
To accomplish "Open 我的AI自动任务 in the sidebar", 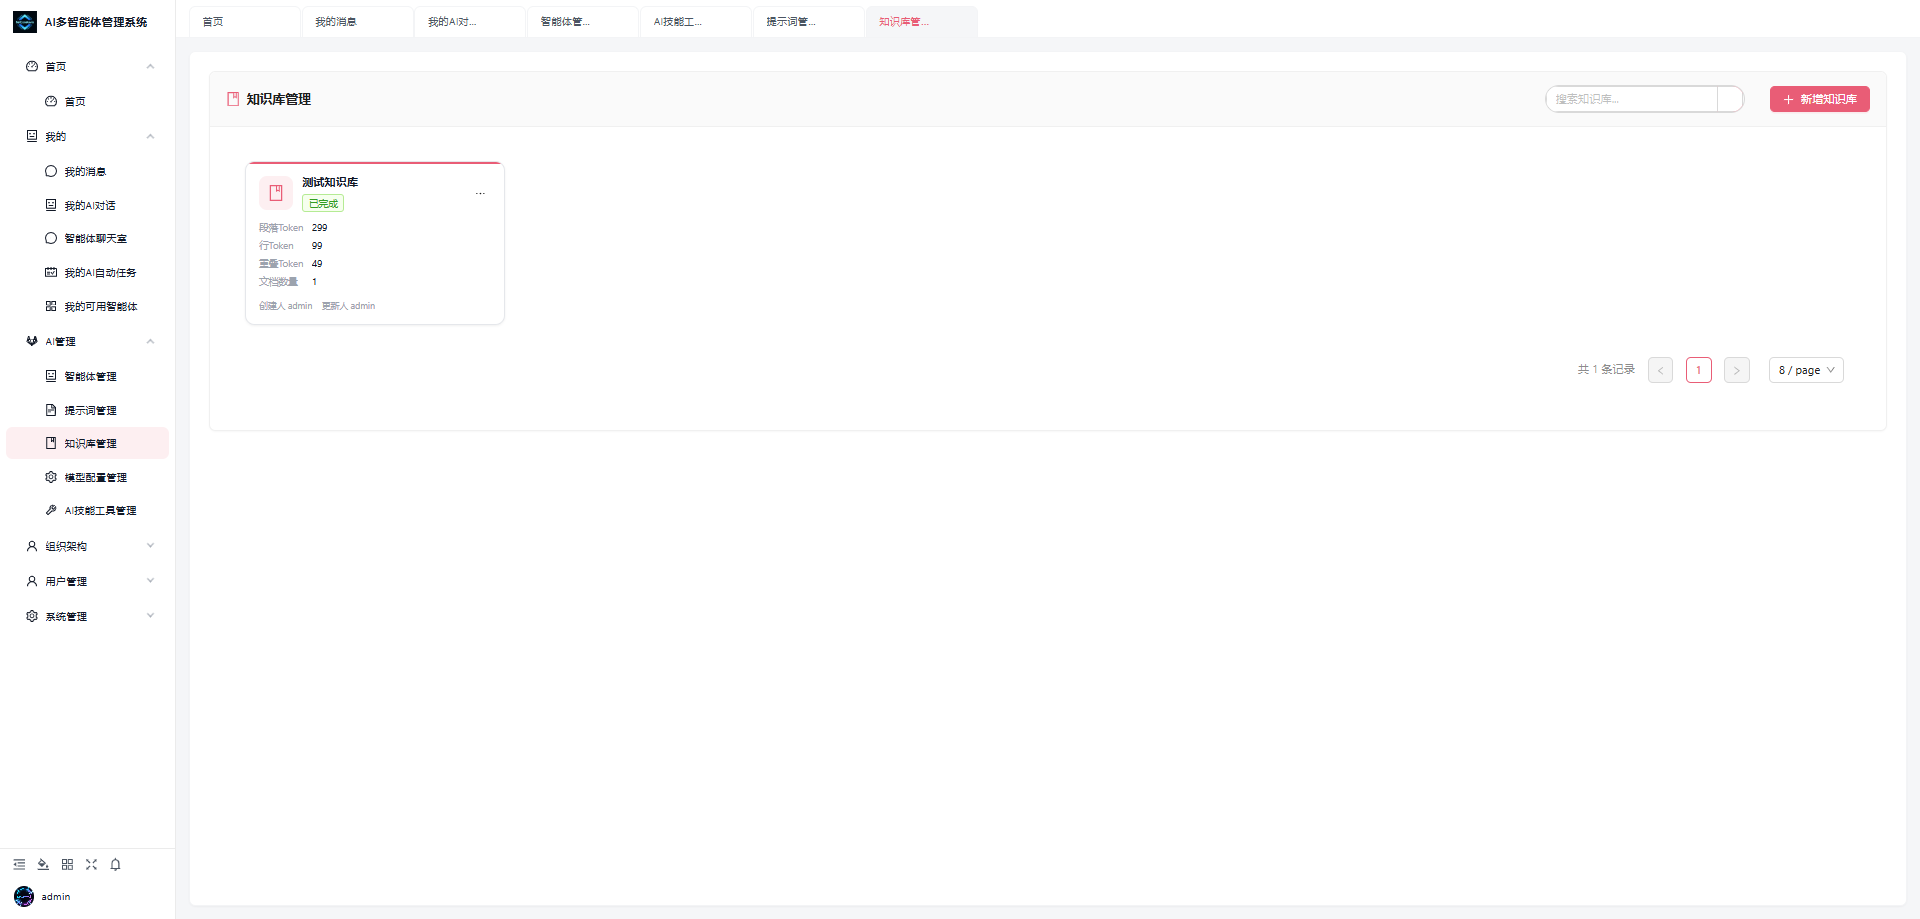I will 88,272.
